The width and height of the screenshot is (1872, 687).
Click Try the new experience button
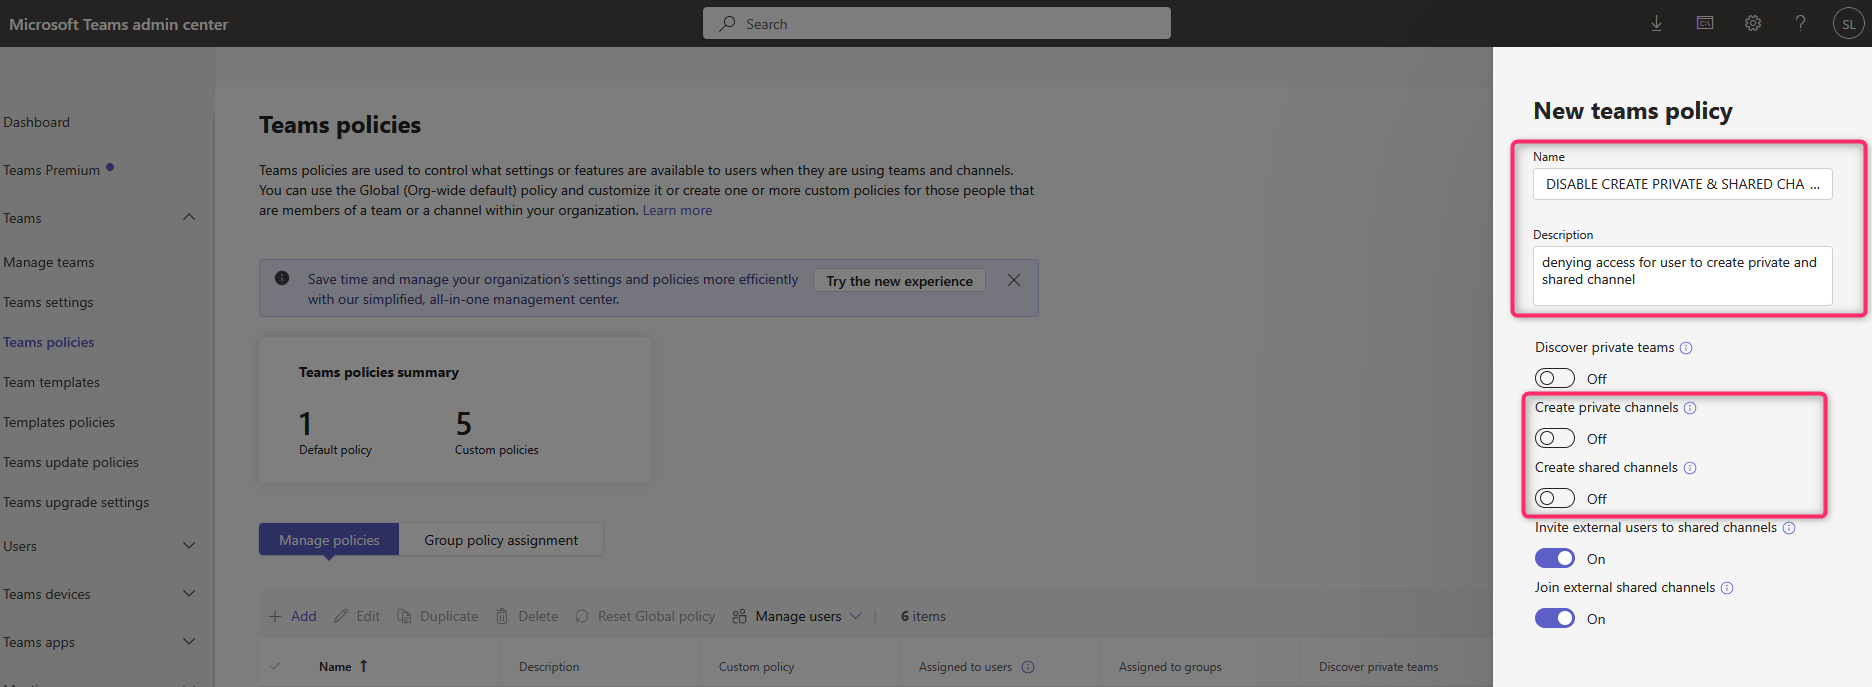click(899, 281)
